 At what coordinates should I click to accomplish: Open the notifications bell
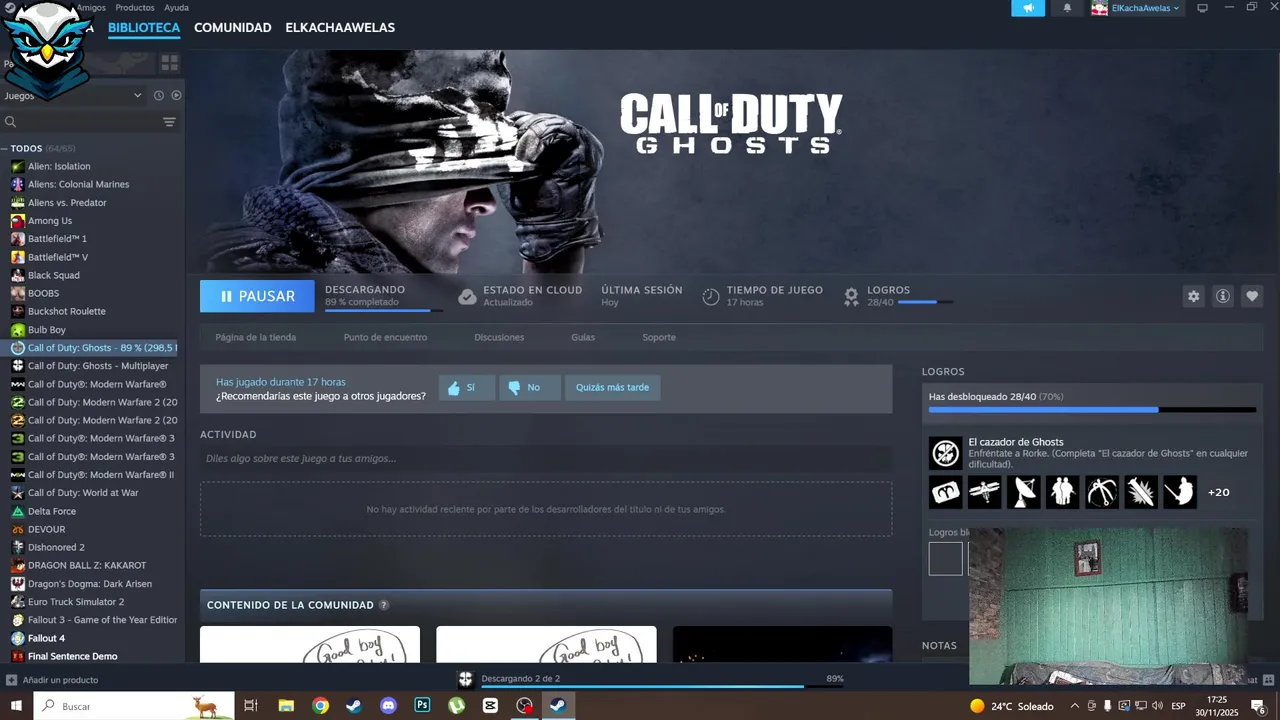[x=1067, y=8]
